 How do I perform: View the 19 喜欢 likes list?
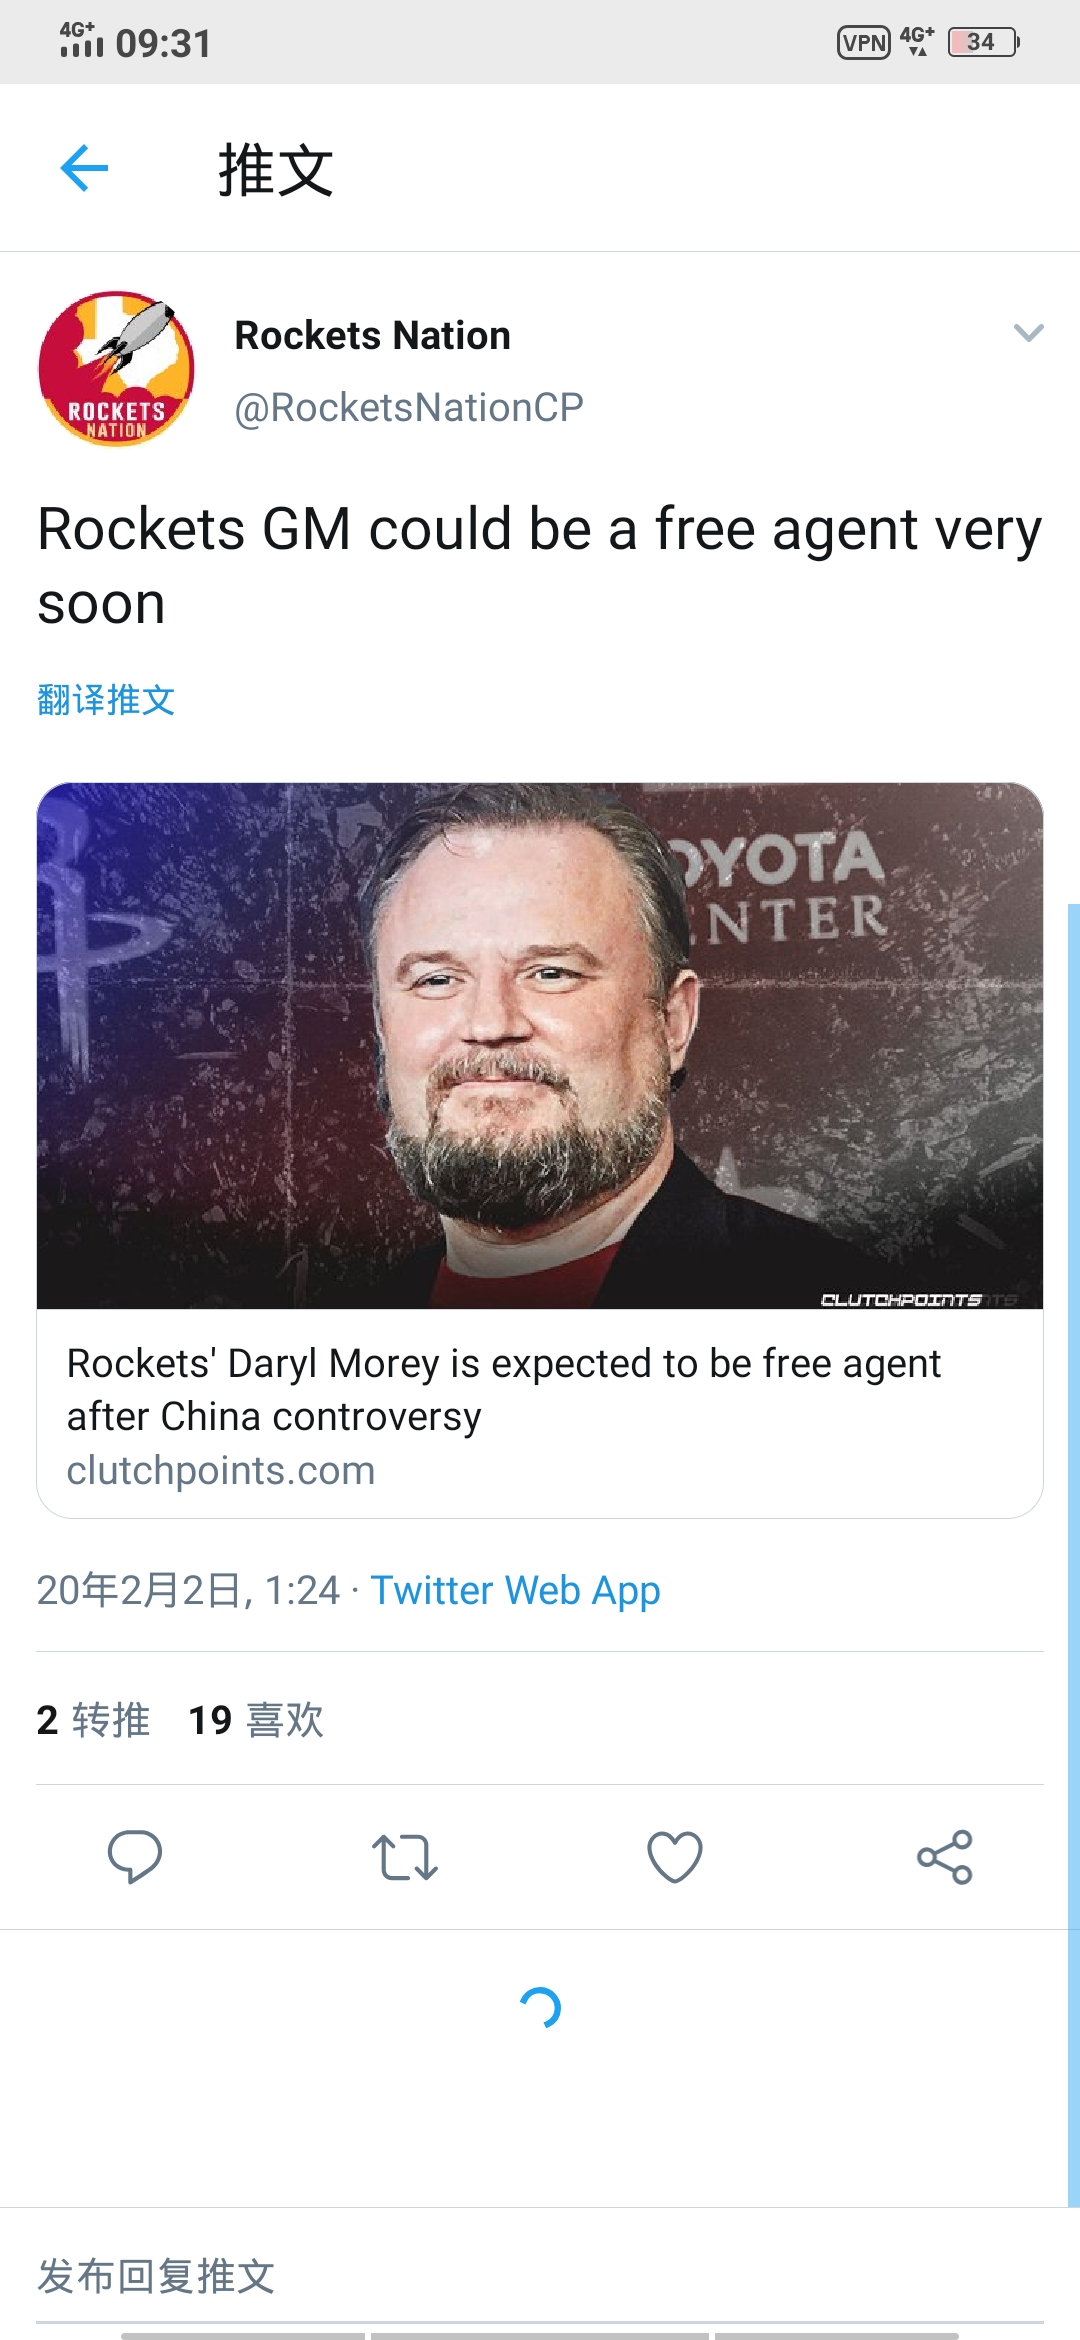click(x=256, y=1720)
